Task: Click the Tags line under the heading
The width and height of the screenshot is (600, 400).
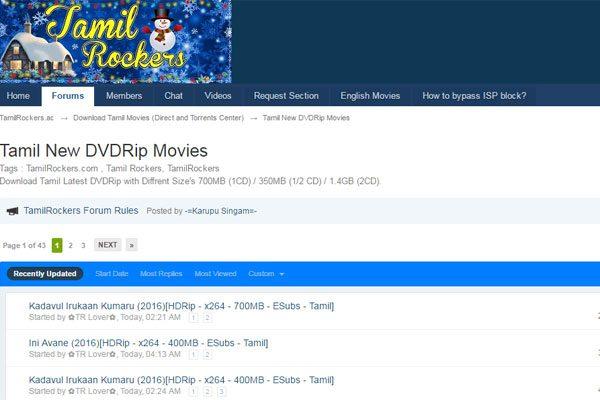Action: [x=109, y=168]
